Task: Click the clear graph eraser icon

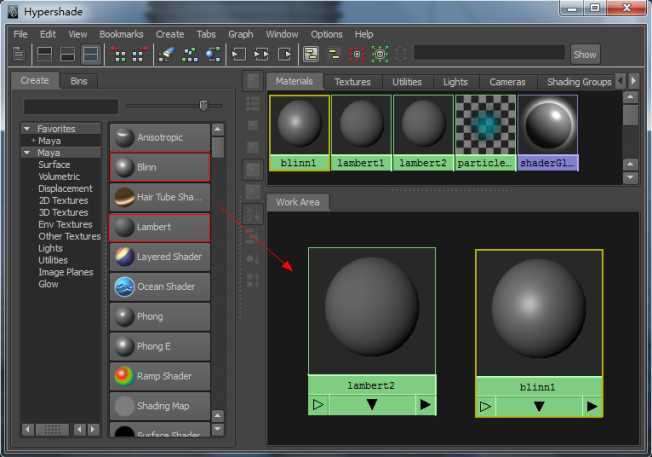Action: click(166, 54)
